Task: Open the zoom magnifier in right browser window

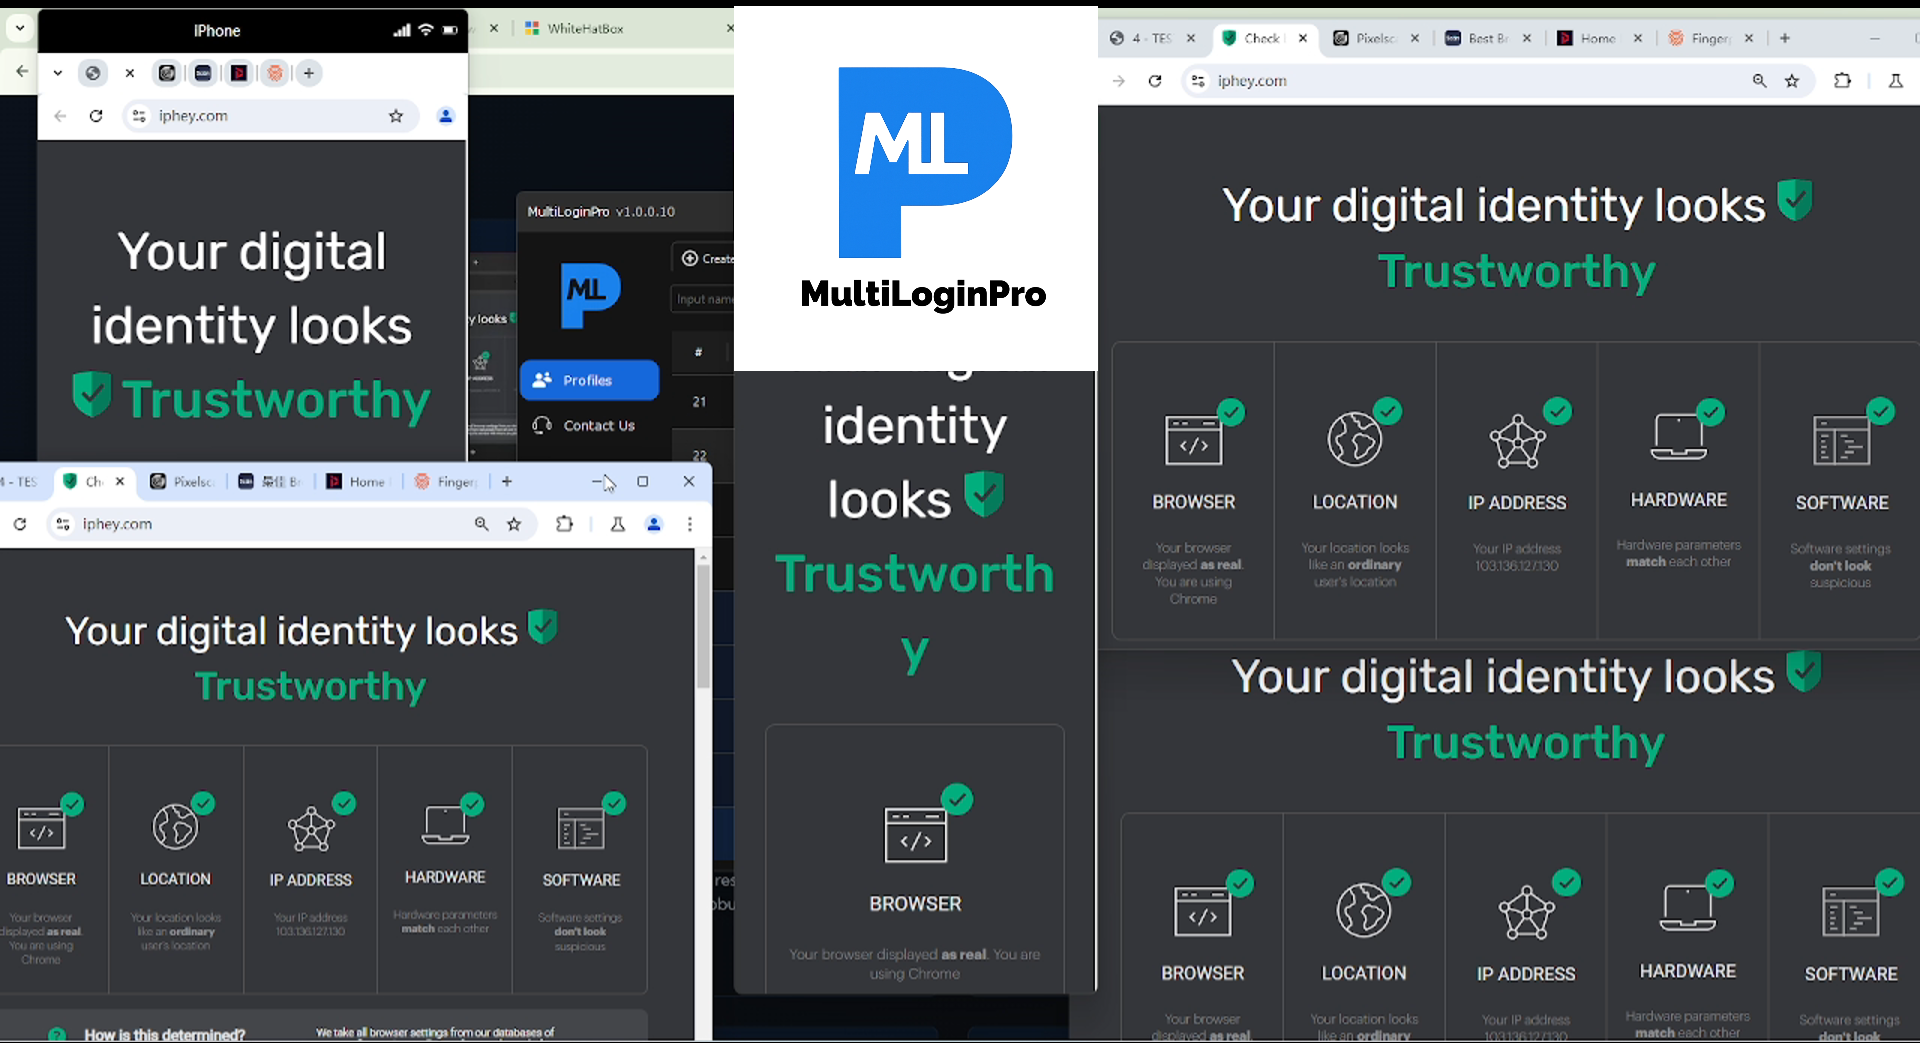Action: pyautogui.click(x=1760, y=81)
